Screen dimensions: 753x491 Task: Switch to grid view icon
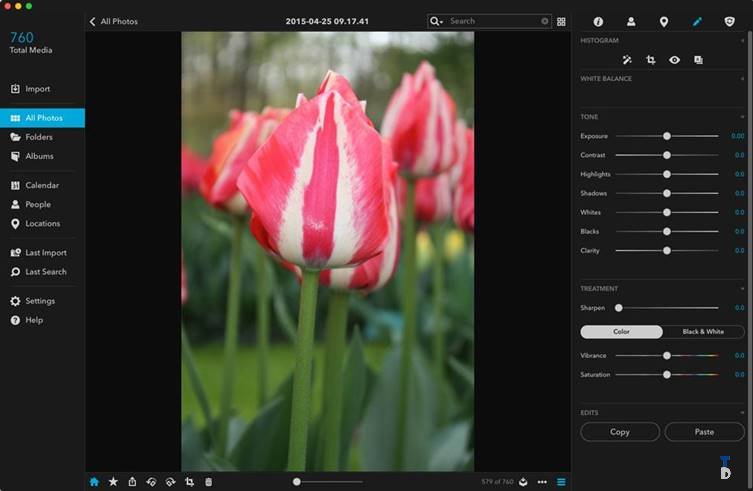pyautogui.click(x=561, y=21)
